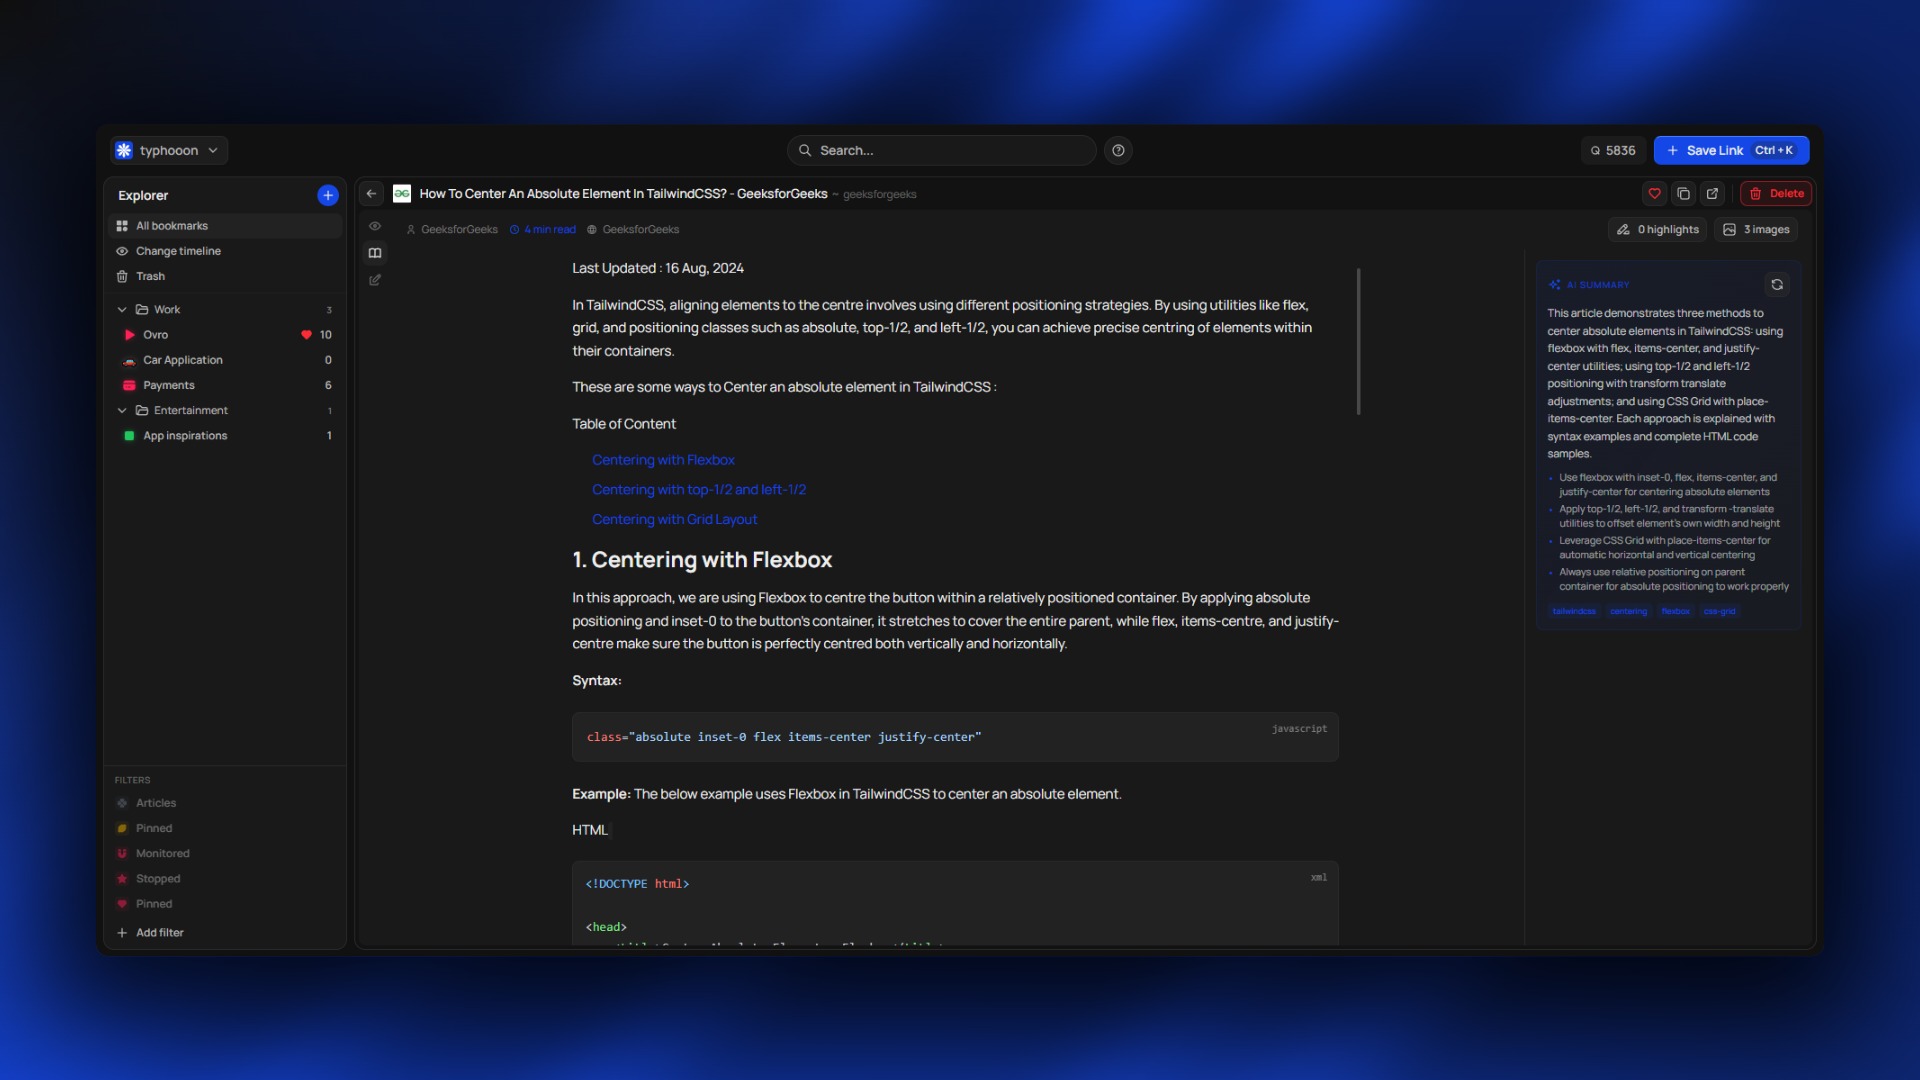This screenshot has width=1920, height=1080.
Task: Copy the bookmark link icon
Action: click(x=1684, y=194)
